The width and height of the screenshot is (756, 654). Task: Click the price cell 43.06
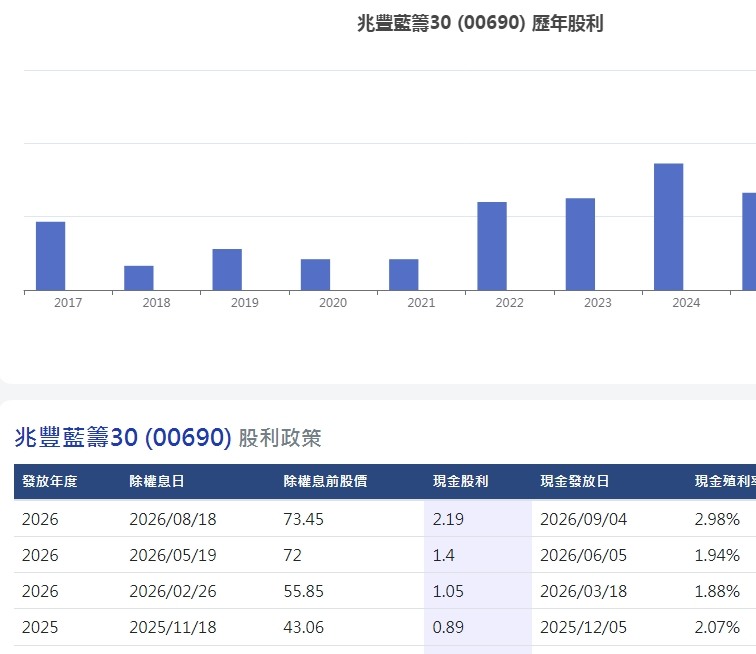pyautogui.click(x=303, y=627)
